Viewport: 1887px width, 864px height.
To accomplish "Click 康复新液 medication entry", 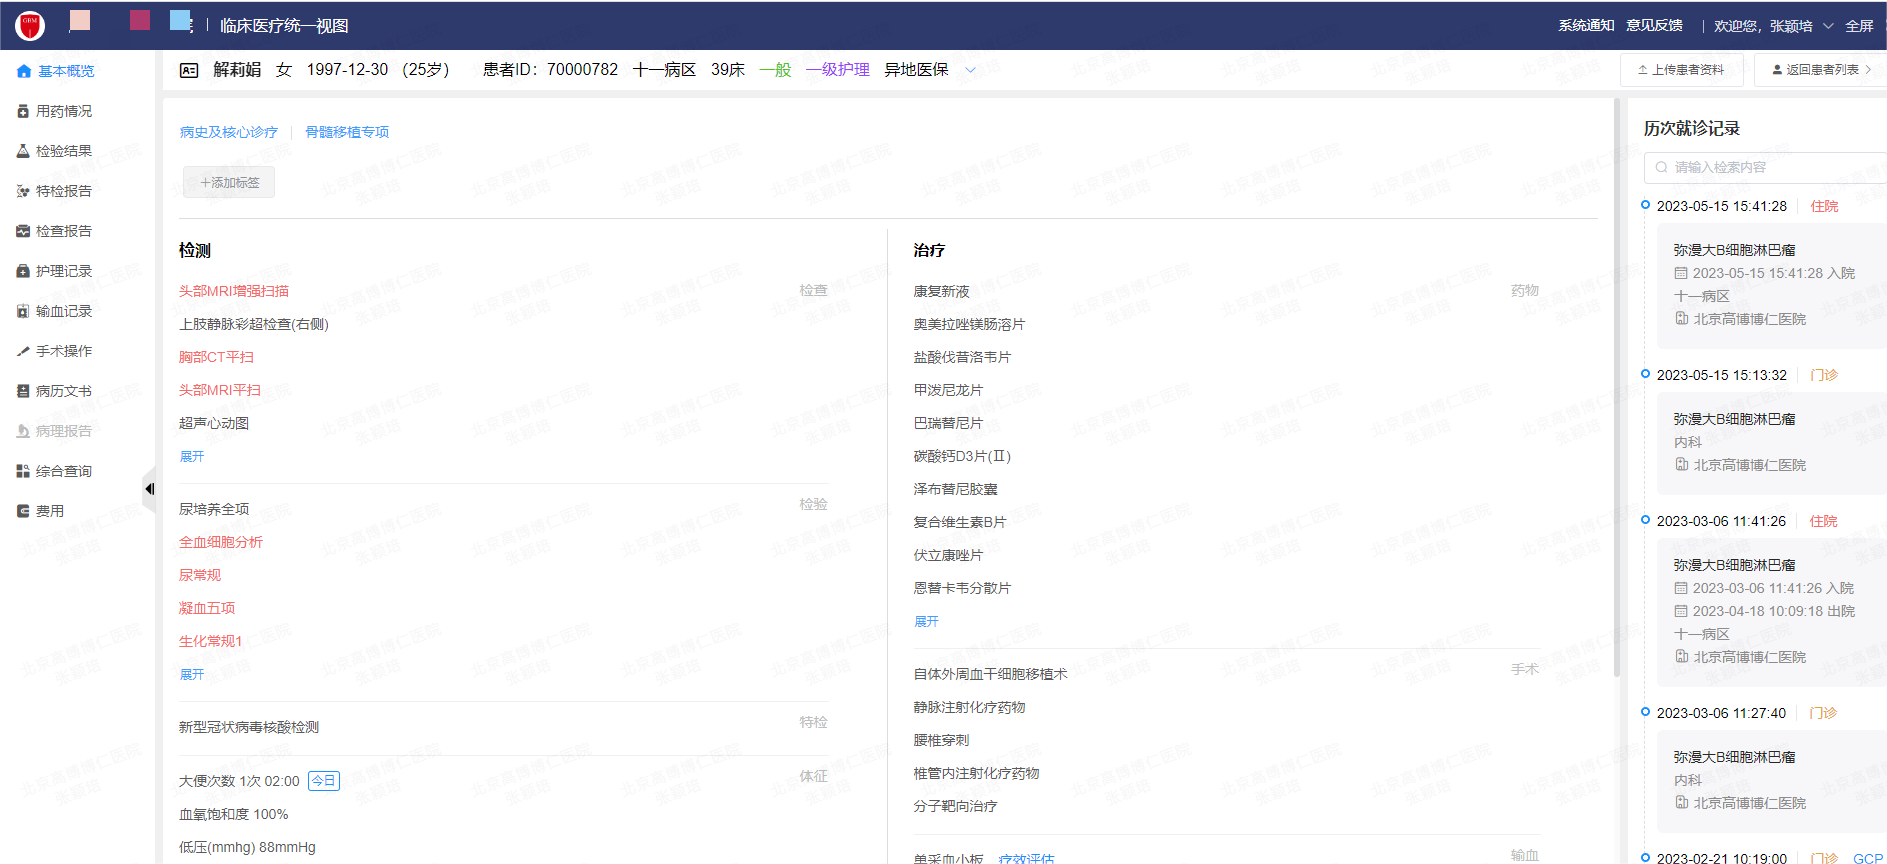I will (941, 291).
